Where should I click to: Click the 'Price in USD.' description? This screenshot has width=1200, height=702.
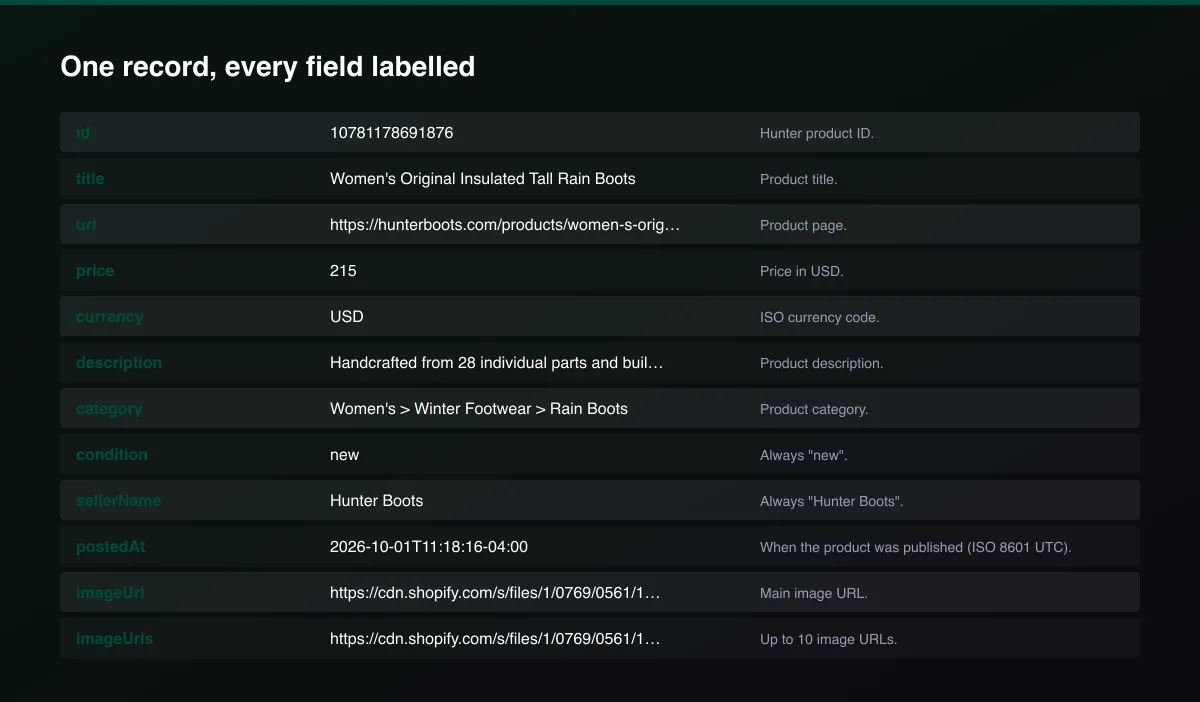click(x=802, y=271)
